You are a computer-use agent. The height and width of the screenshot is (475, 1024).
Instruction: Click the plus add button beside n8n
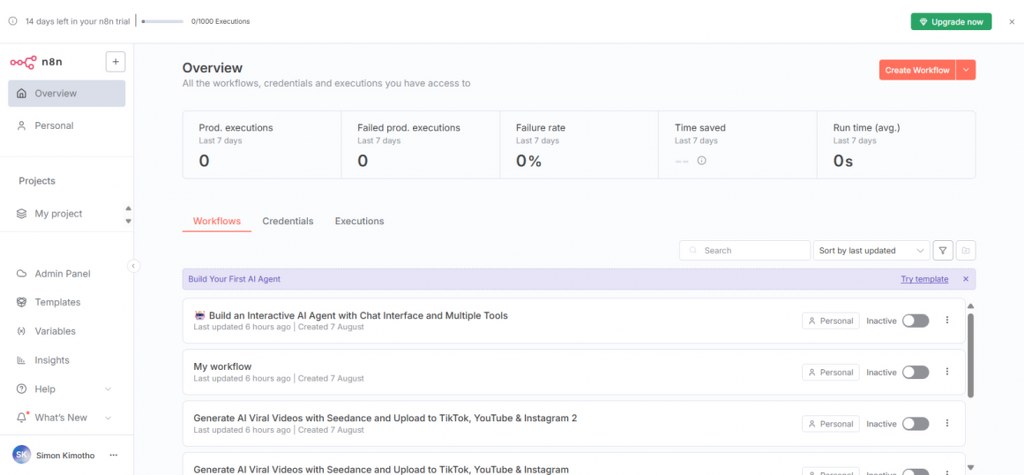click(x=116, y=62)
